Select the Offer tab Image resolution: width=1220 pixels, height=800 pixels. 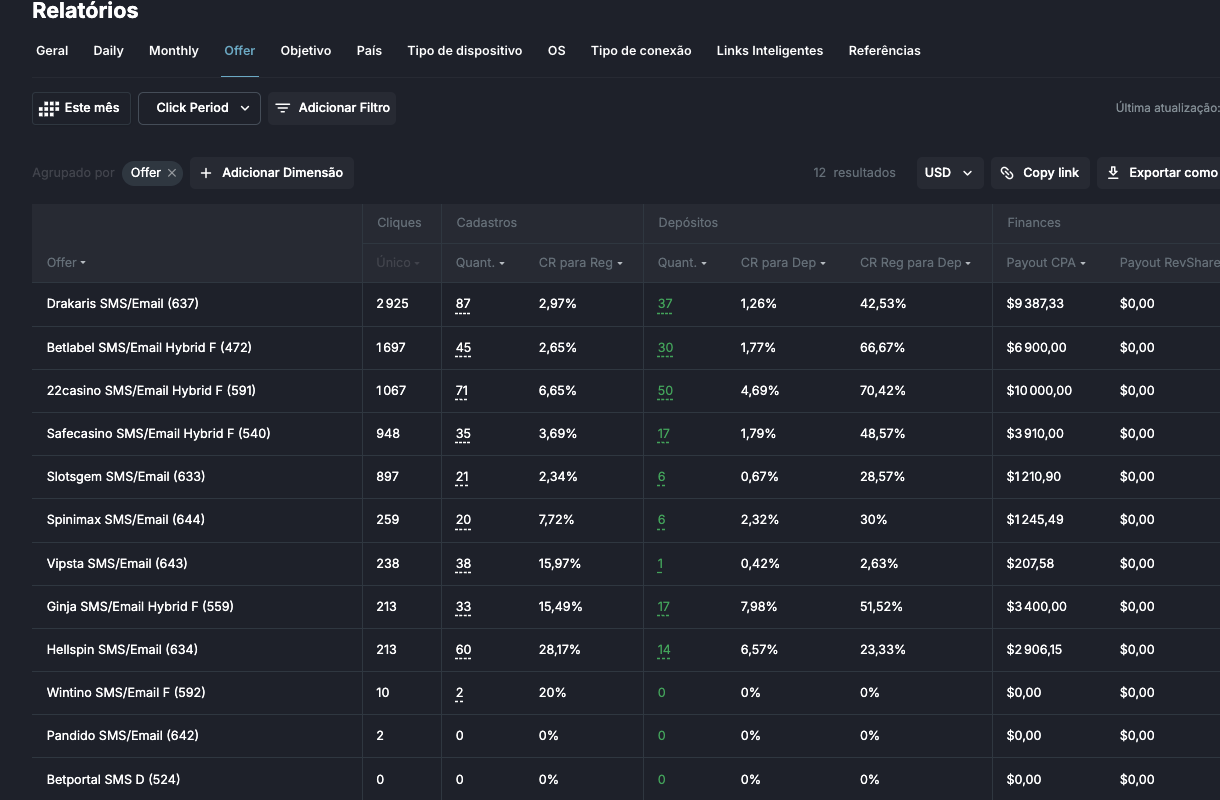pyautogui.click(x=240, y=51)
